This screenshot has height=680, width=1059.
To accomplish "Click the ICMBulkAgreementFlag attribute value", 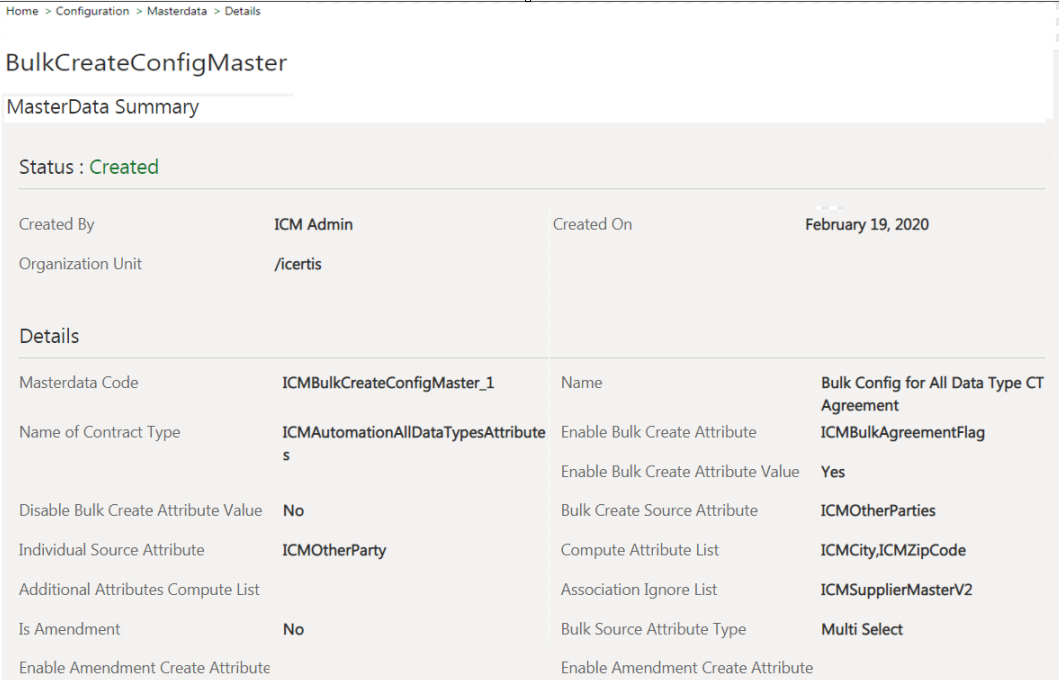I will point(902,433).
